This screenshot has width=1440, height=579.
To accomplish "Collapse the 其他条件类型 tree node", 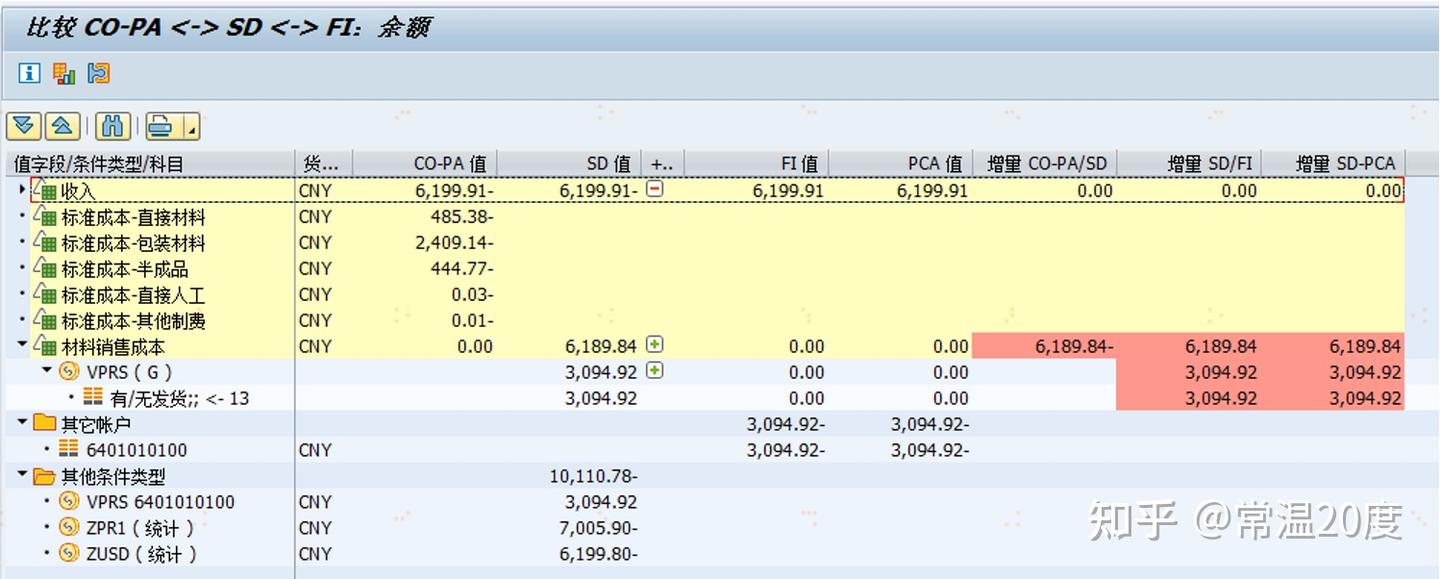I will (22, 476).
